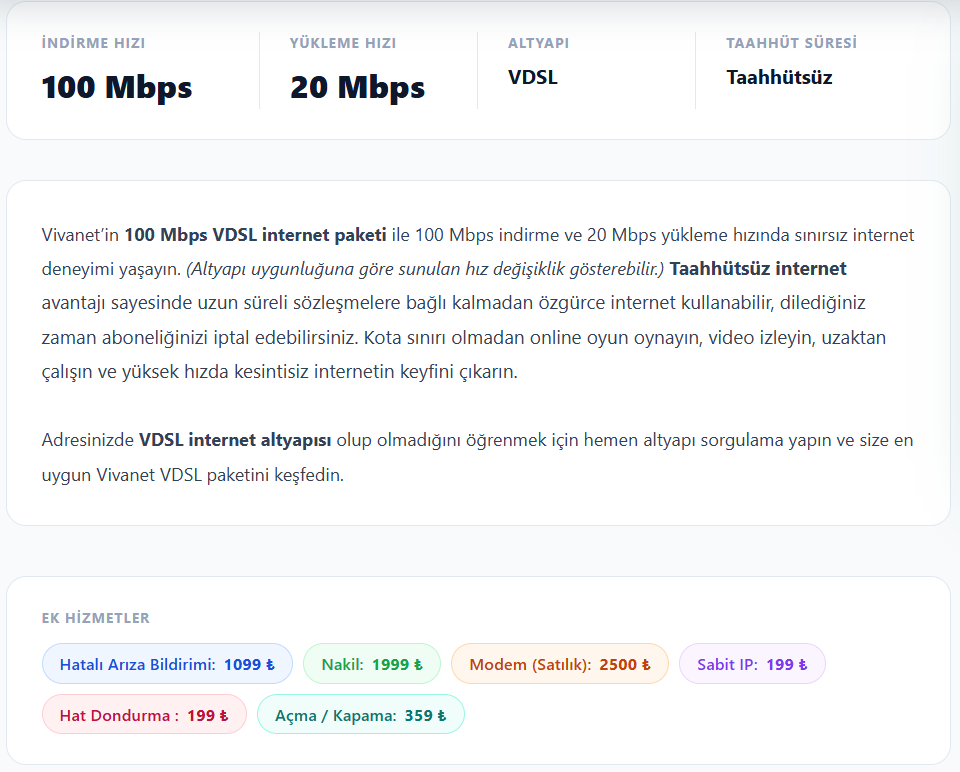
Task: Select the Nakil 1999 ₺ service pill
Action: pos(372,664)
